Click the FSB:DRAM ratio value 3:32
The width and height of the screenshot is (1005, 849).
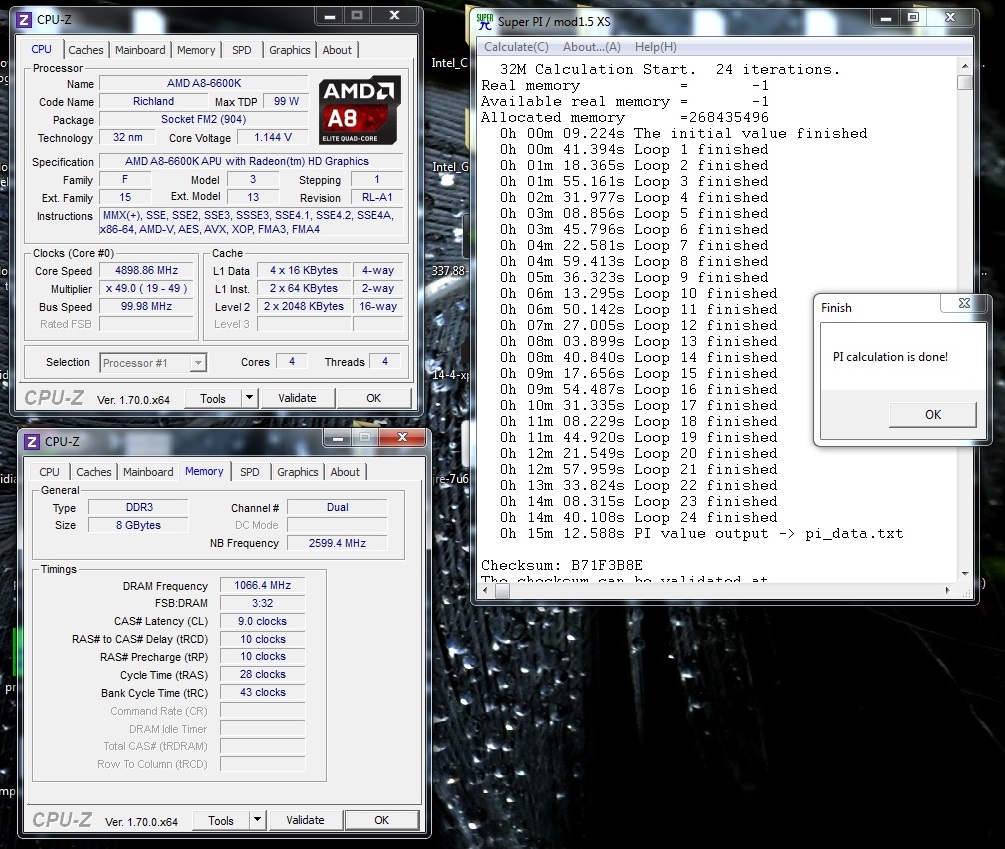(262, 603)
